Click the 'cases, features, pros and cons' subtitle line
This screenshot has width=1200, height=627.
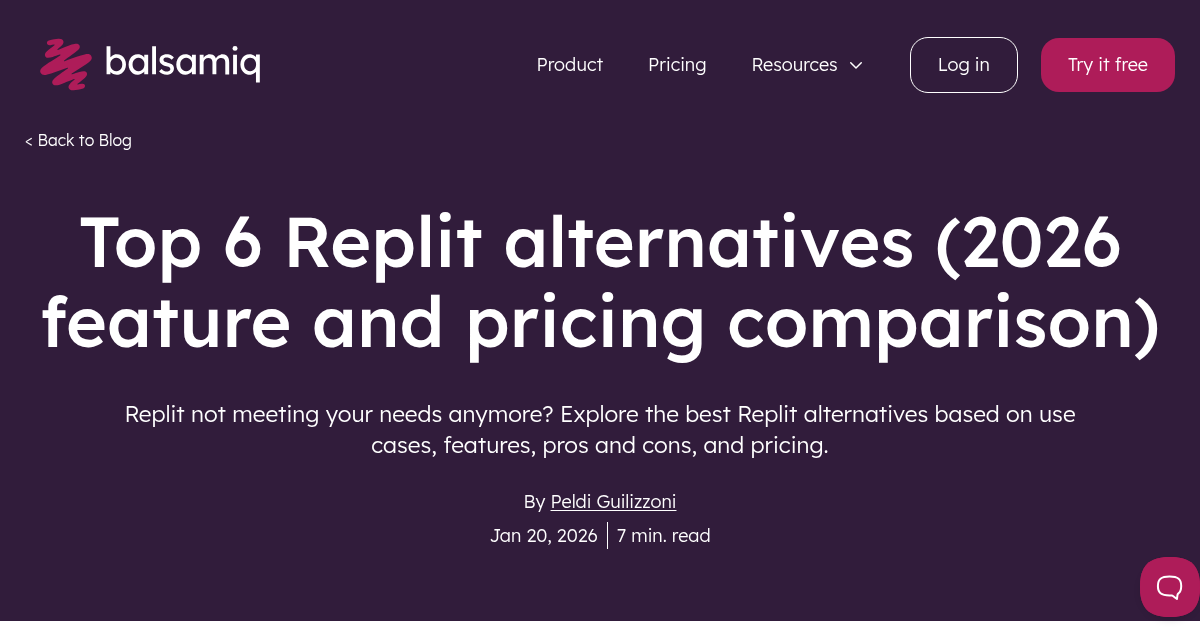(600, 446)
